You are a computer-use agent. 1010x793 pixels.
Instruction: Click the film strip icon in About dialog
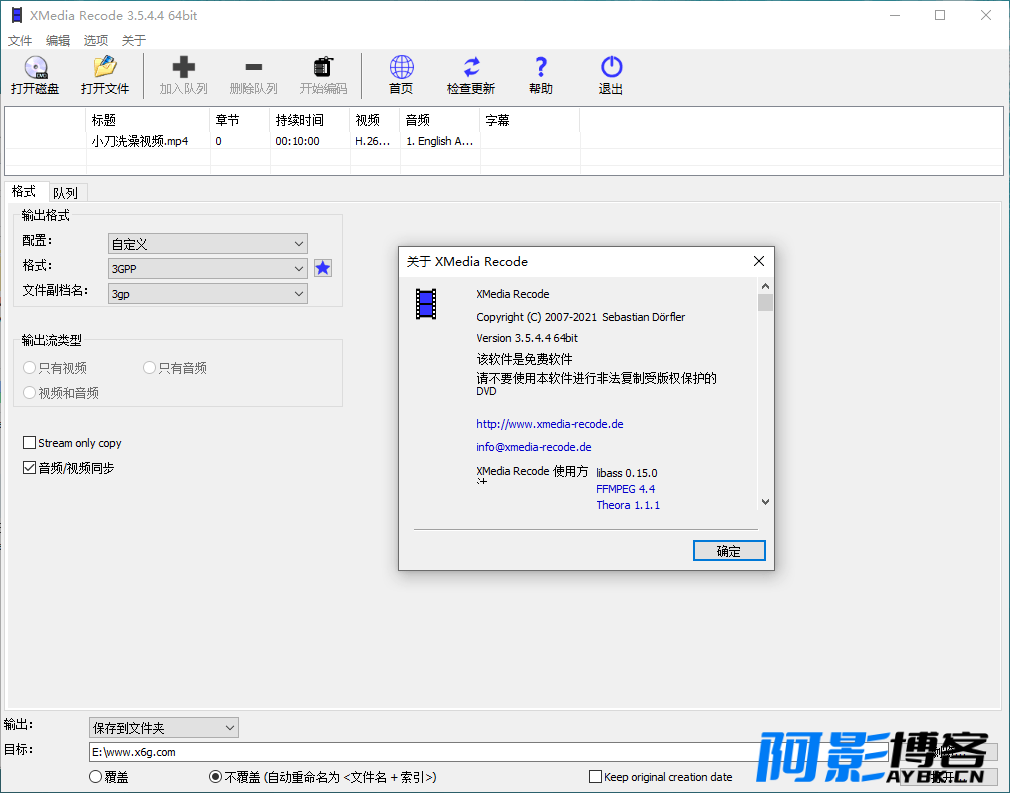(x=426, y=304)
